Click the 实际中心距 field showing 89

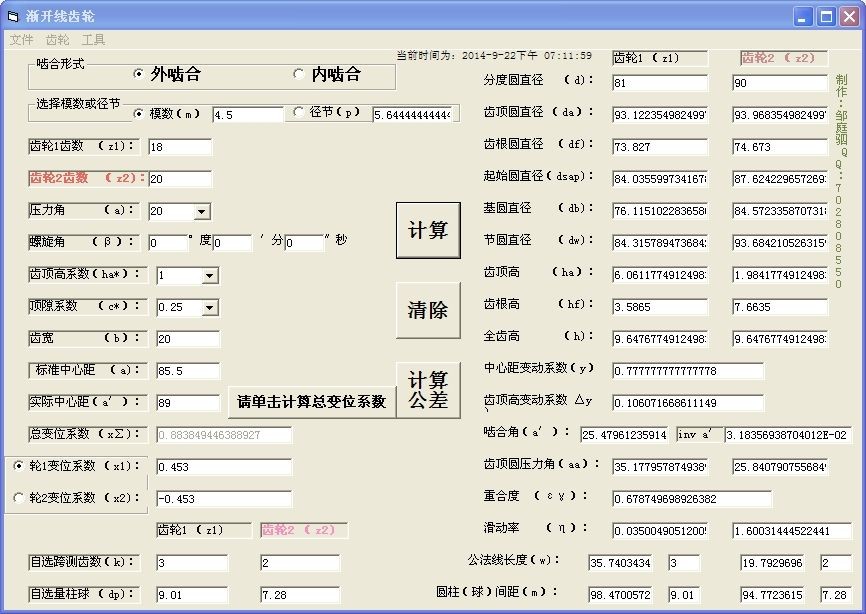coord(188,403)
